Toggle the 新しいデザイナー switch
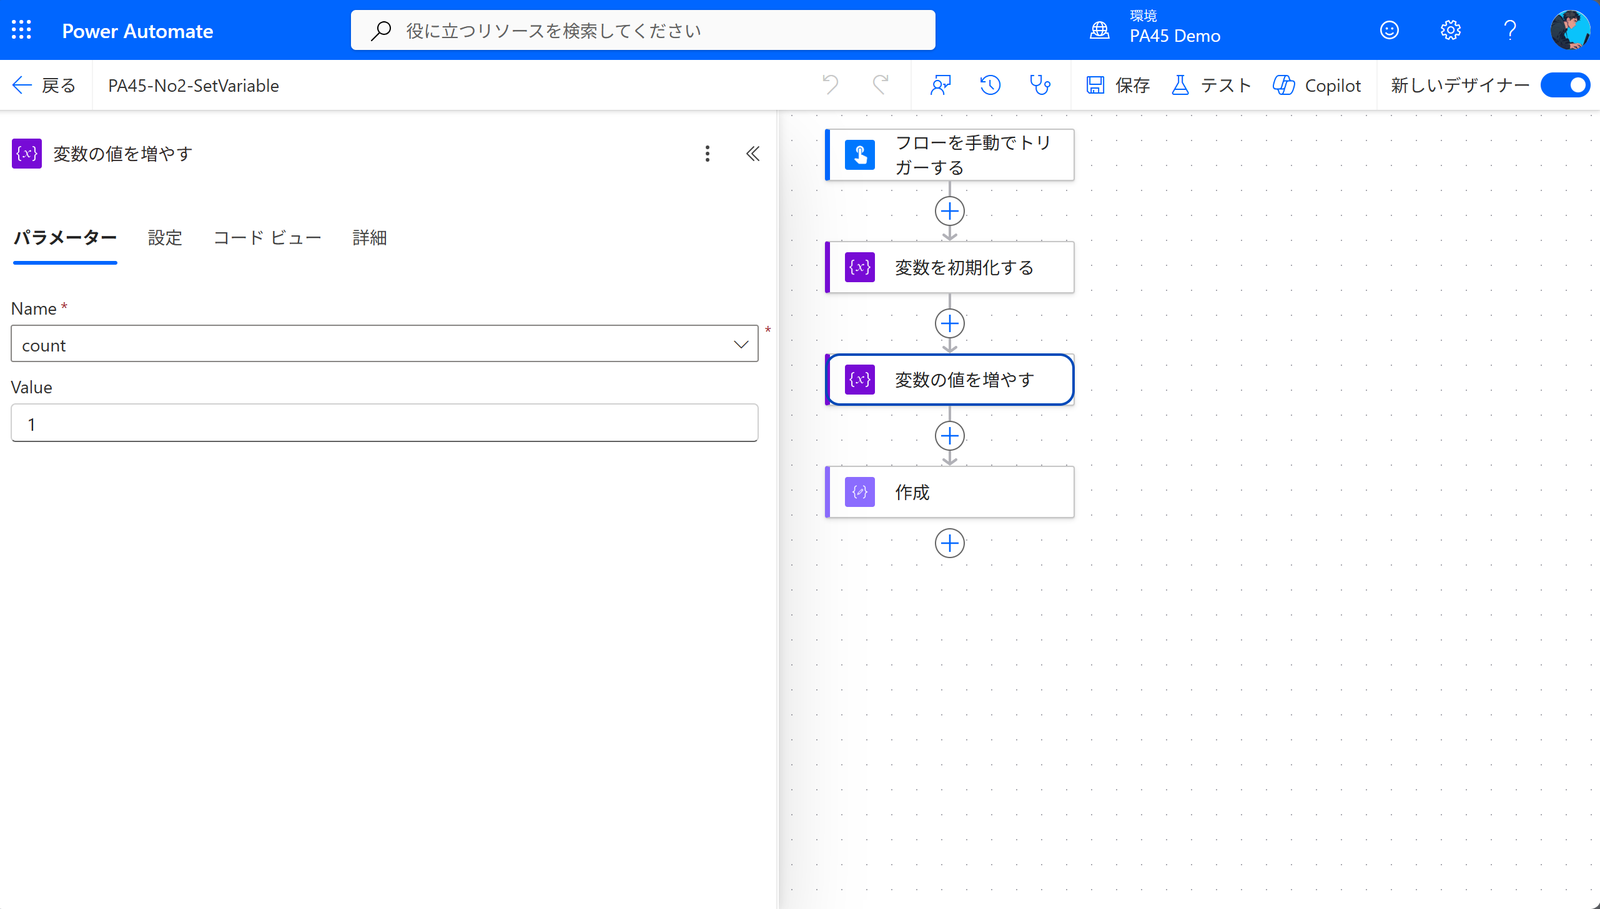 click(x=1565, y=85)
